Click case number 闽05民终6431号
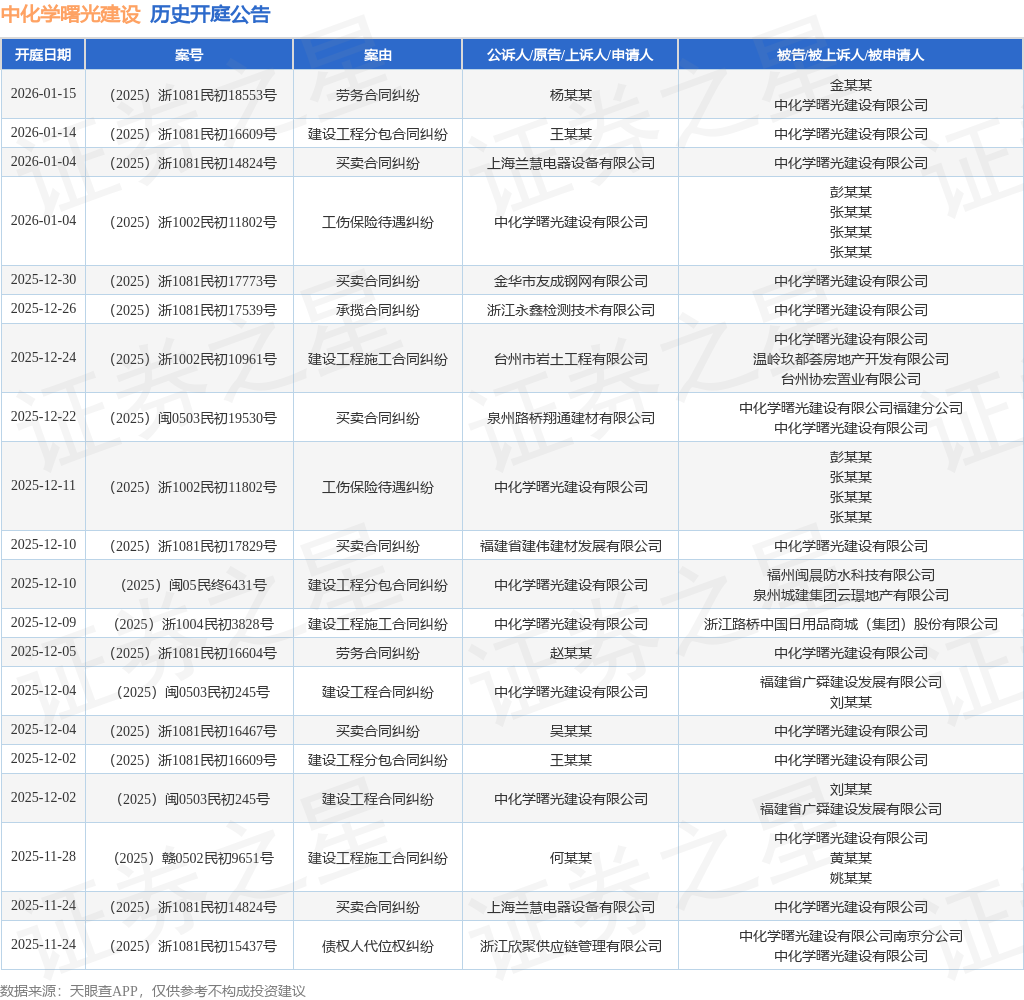Screen dimensions: 1024x1000 (x=194, y=585)
